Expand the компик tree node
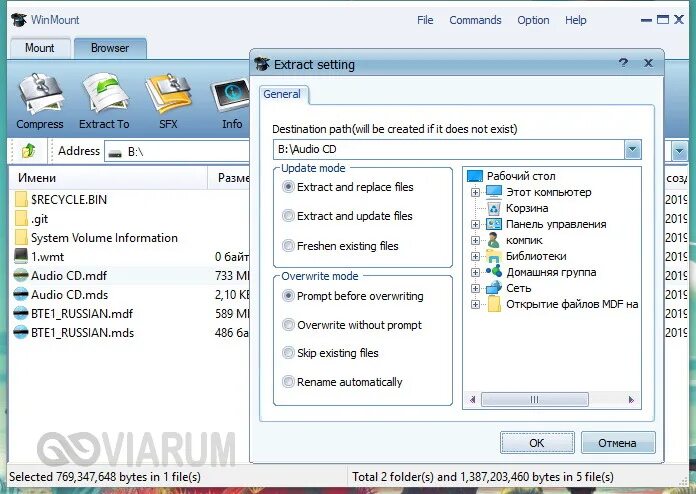Viewport: 696px width, 494px height. (475, 240)
